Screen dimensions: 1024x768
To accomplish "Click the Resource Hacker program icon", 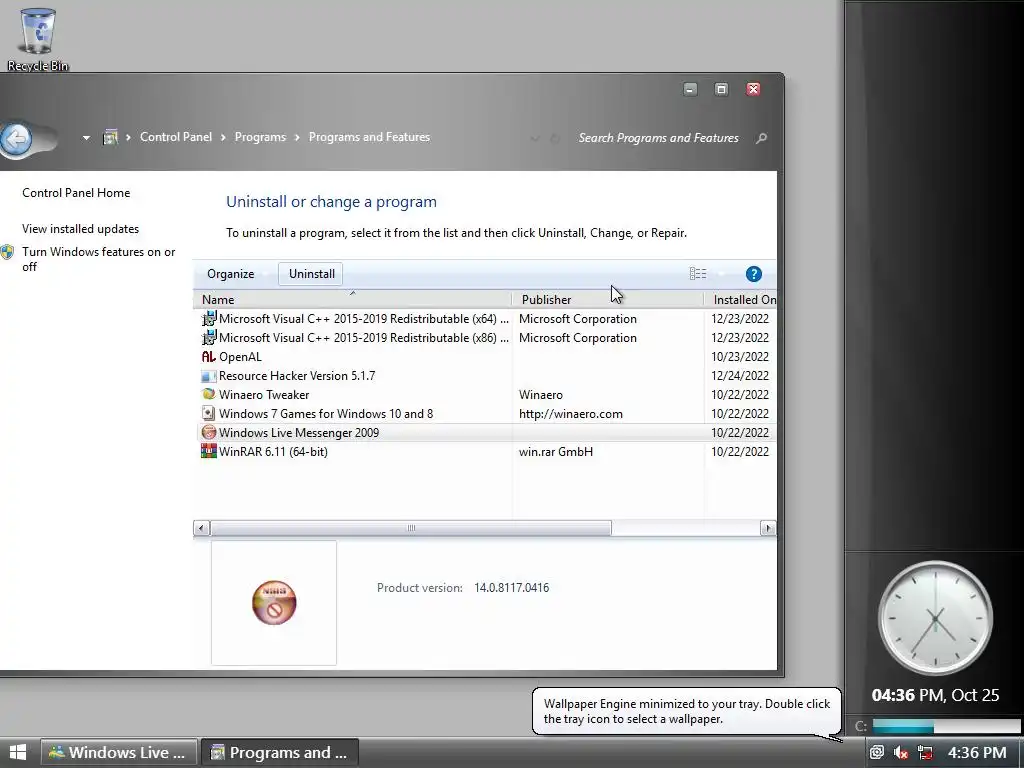I will (208, 376).
